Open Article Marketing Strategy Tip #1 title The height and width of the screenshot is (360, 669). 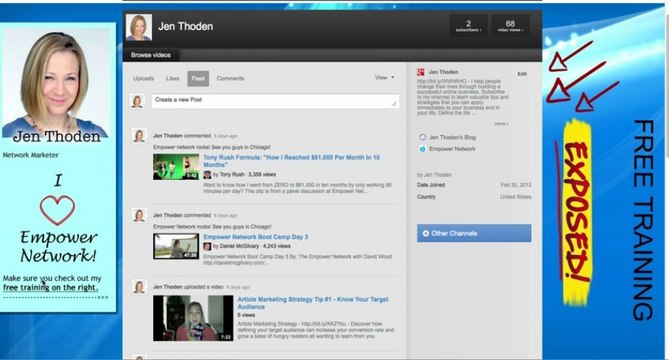tap(313, 303)
